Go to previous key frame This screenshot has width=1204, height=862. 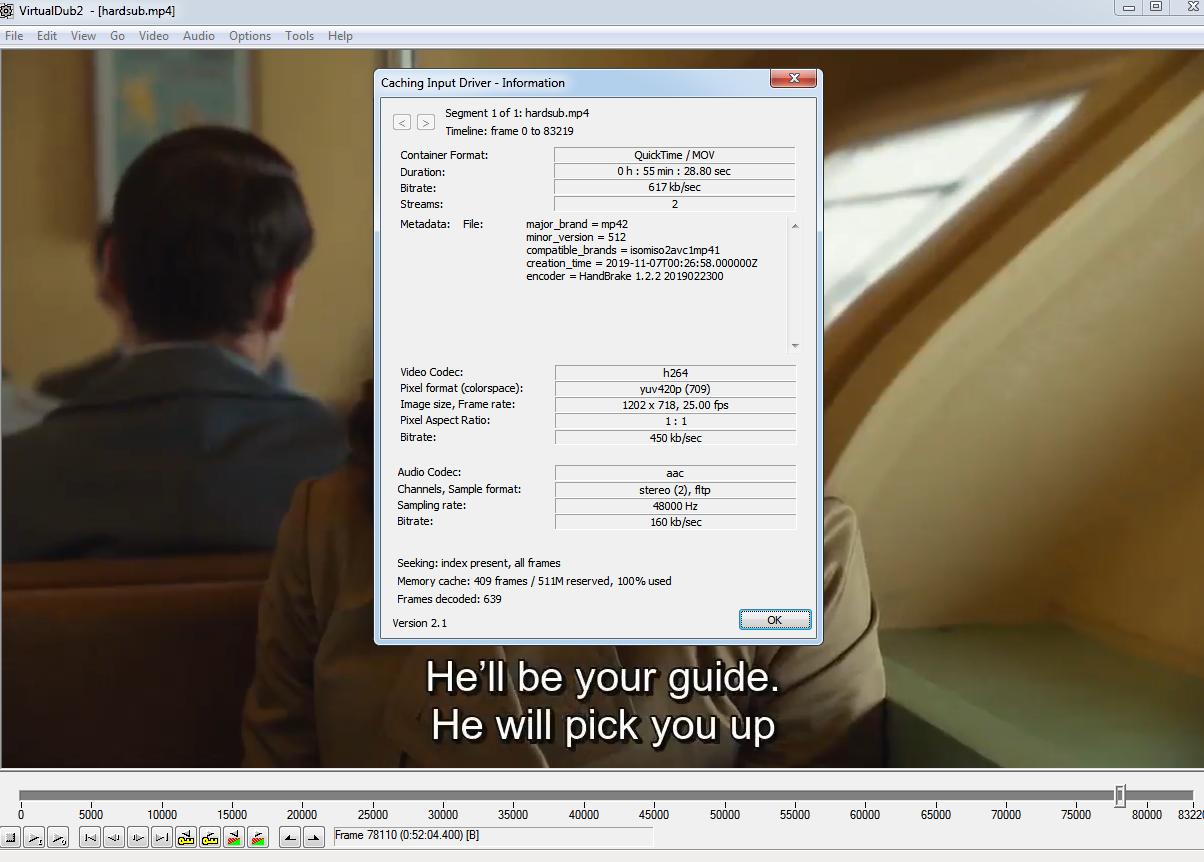(186, 837)
